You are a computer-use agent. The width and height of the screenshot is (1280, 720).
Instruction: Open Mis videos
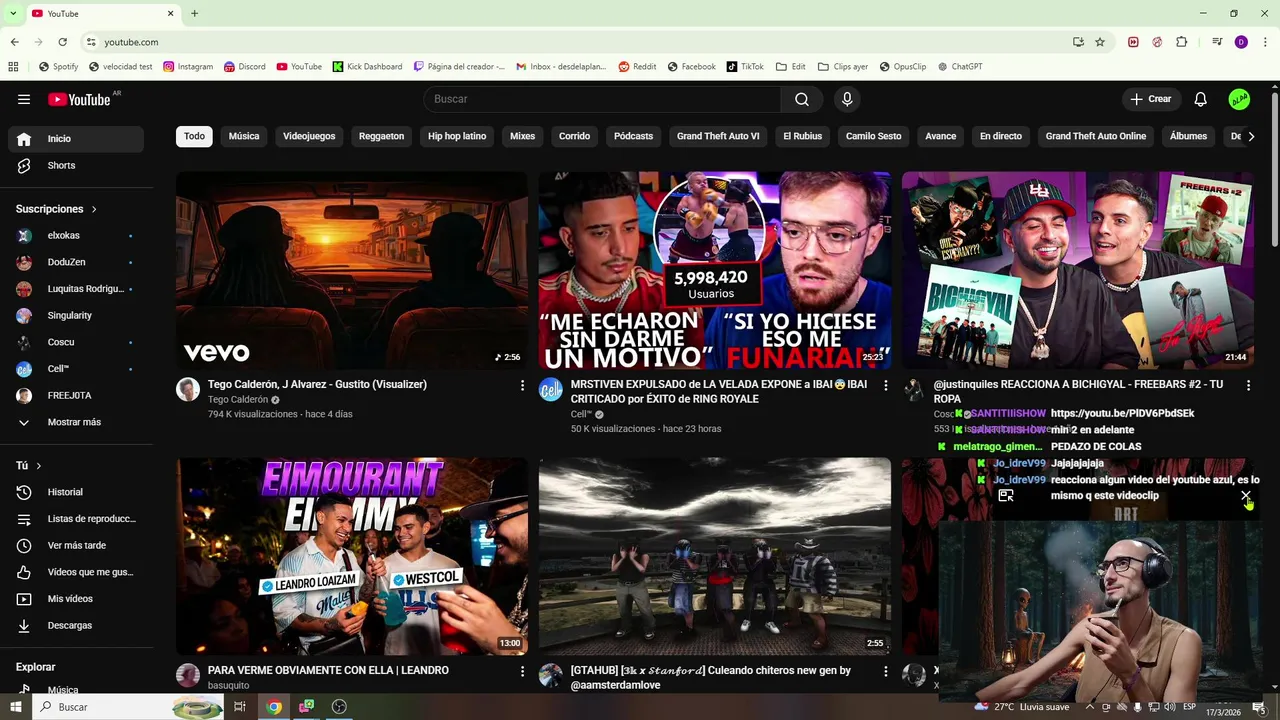point(76,599)
